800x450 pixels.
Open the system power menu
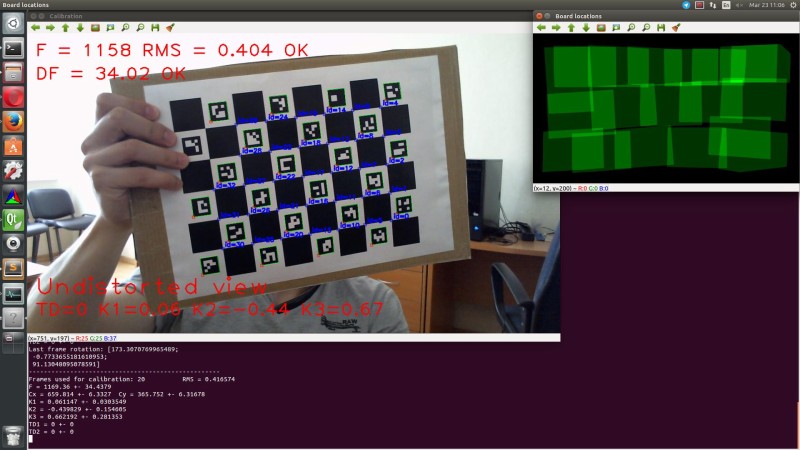pos(791,5)
